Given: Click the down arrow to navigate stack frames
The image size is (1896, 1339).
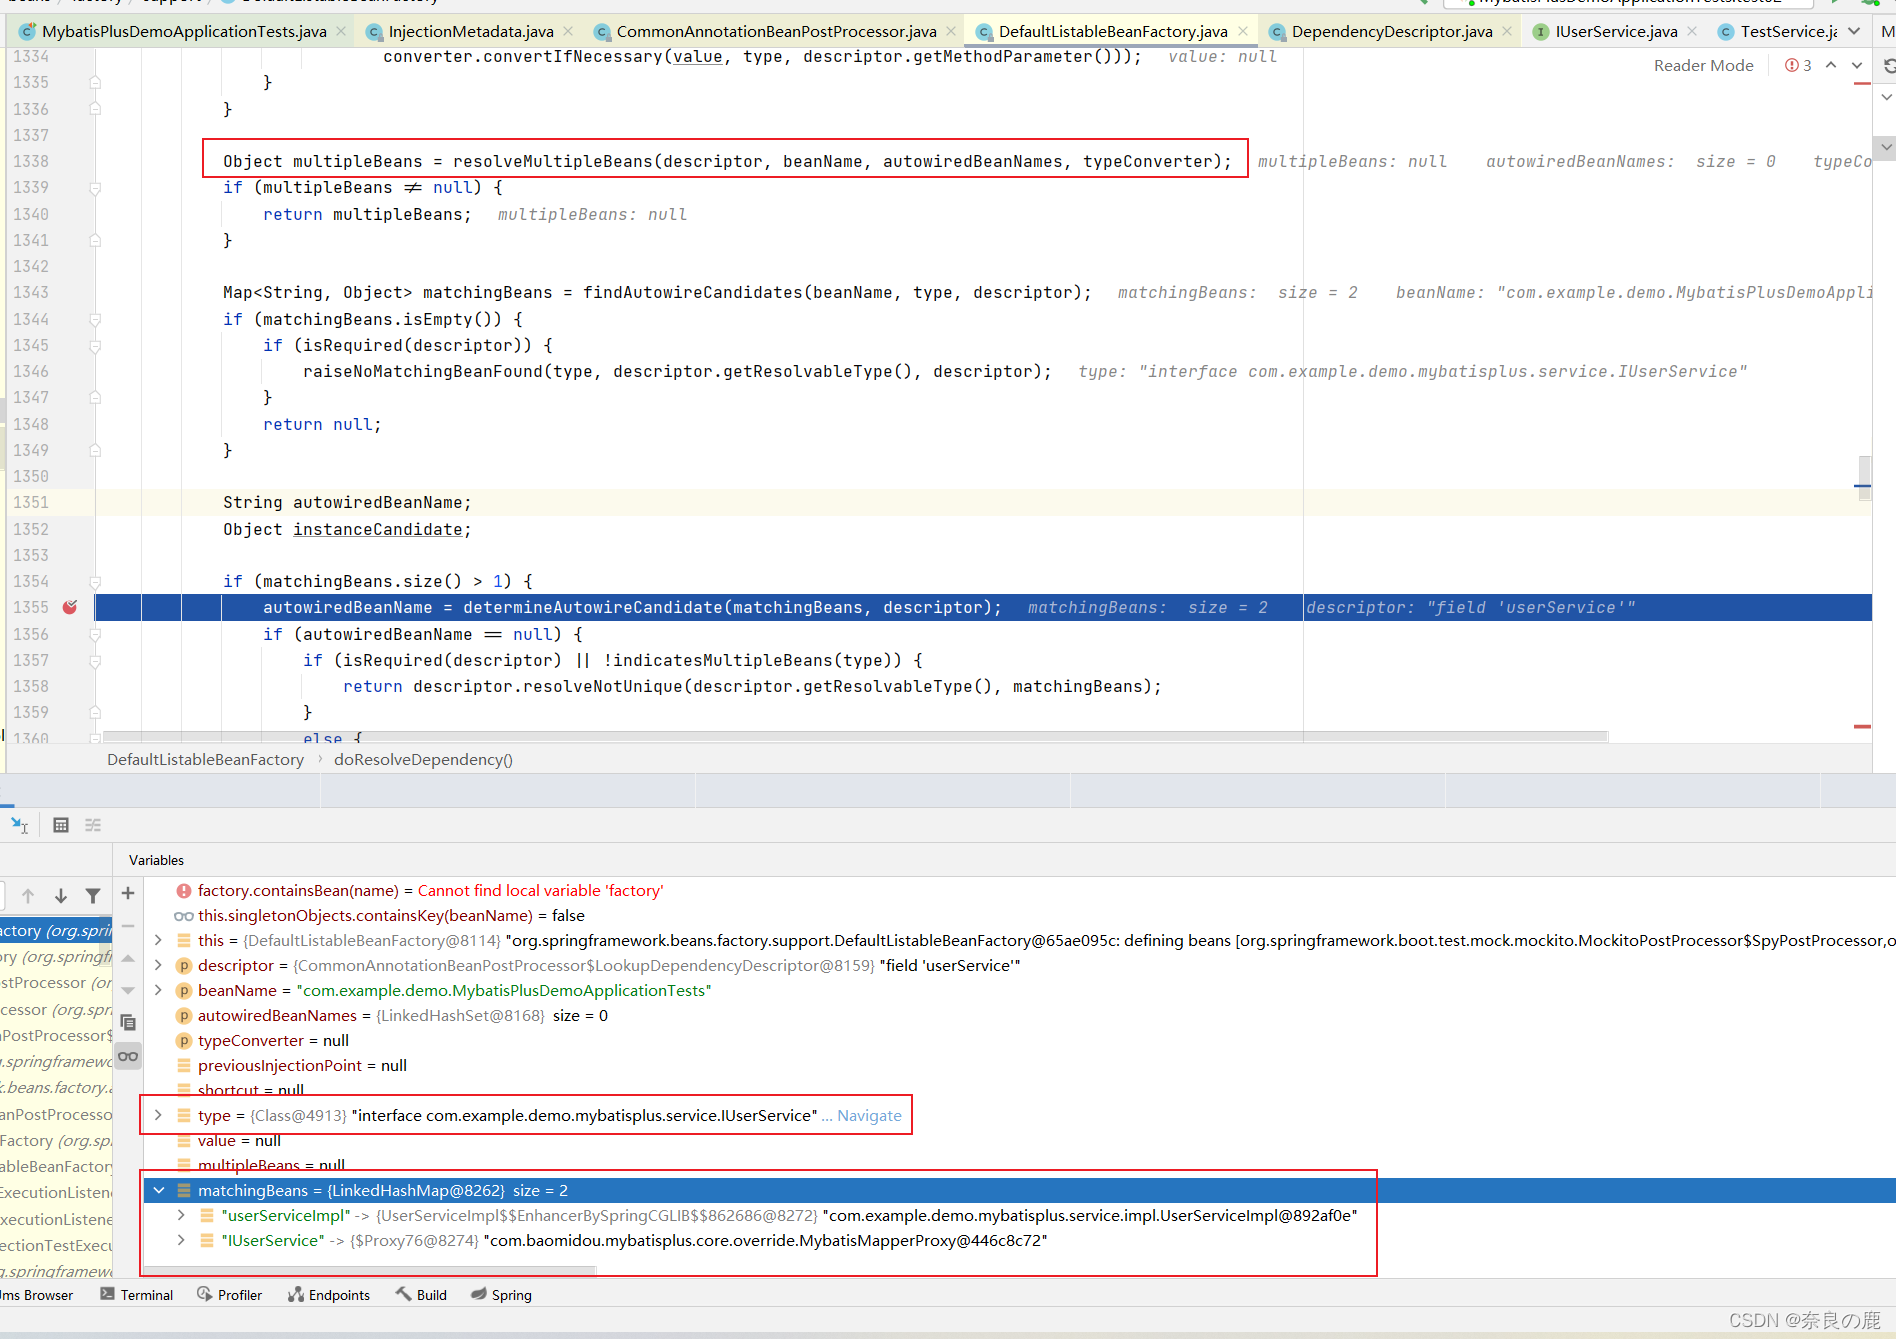Looking at the screenshot, I should pos(60,895).
